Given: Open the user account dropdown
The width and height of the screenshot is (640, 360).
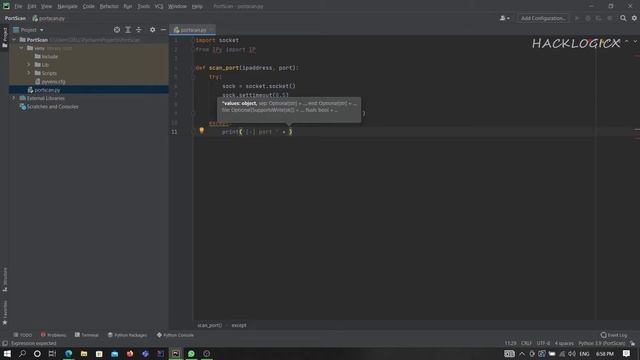Looking at the screenshot, I should point(504,18).
